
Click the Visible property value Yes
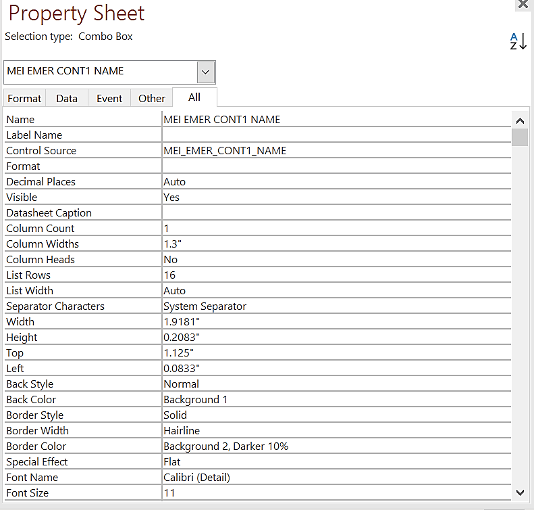(336, 197)
